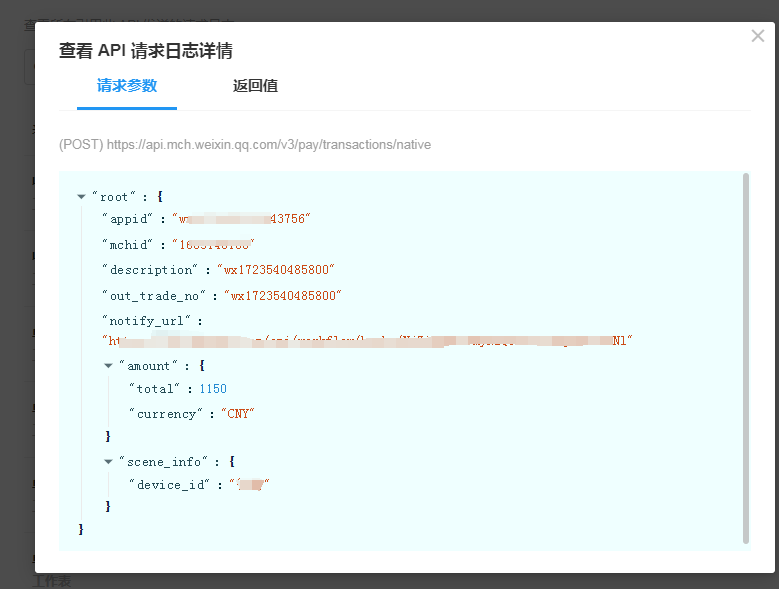This screenshot has width=779, height=589.
Task: Select the 请求参数 tab
Action: point(127,86)
